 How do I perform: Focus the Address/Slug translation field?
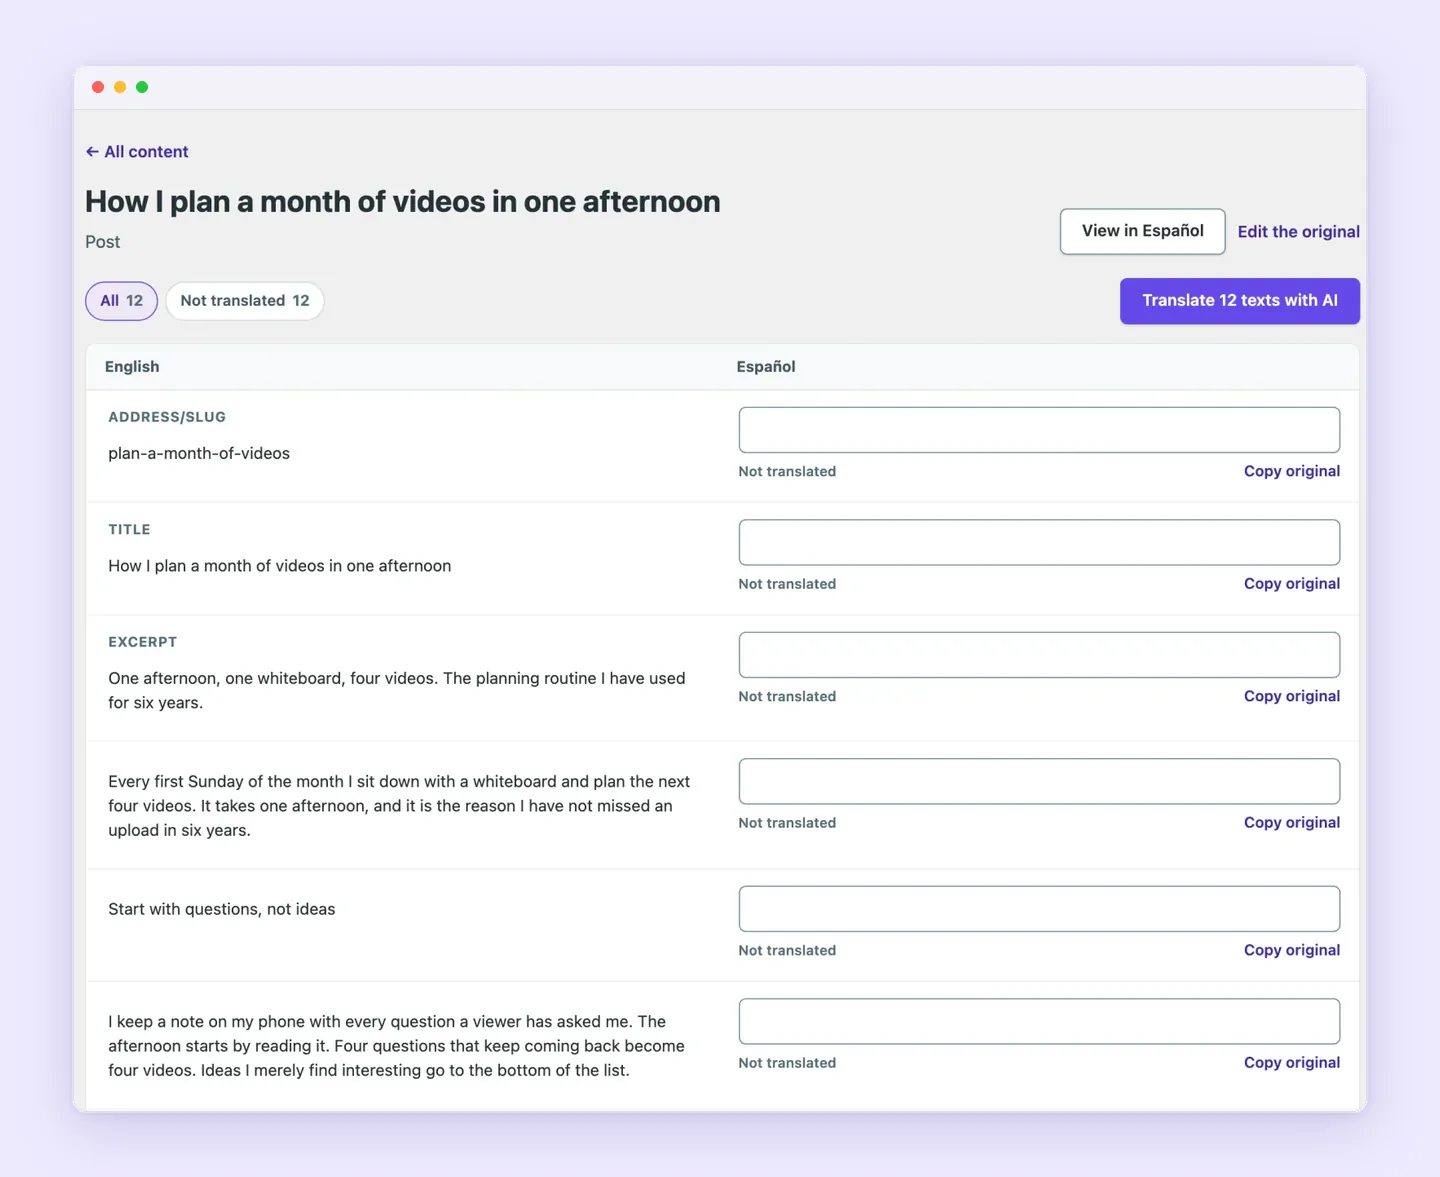pyautogui.click(x=1039, y=430)
